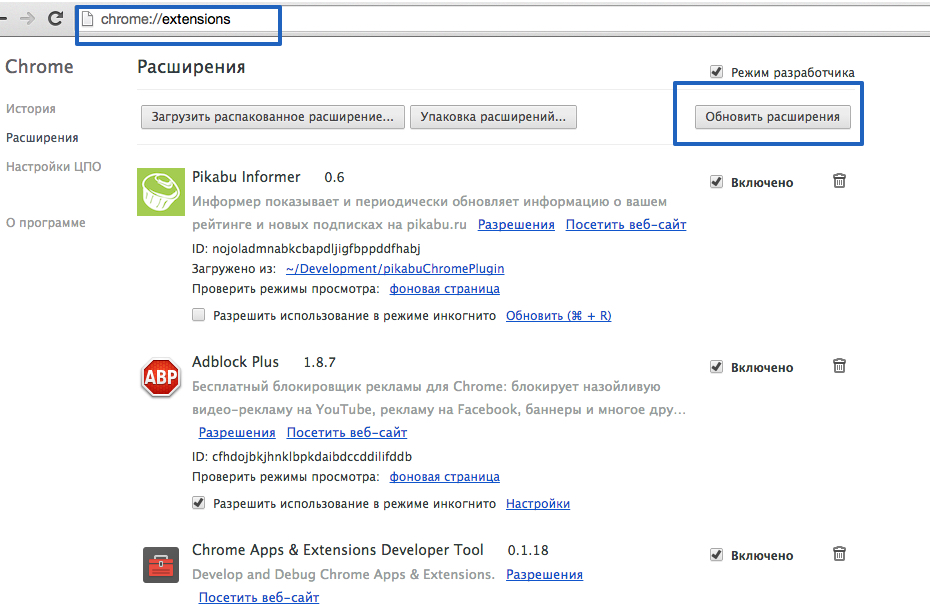Click the page icon in address bar
The height and width of the screenshot is (604, 930).
coord(88,19)
